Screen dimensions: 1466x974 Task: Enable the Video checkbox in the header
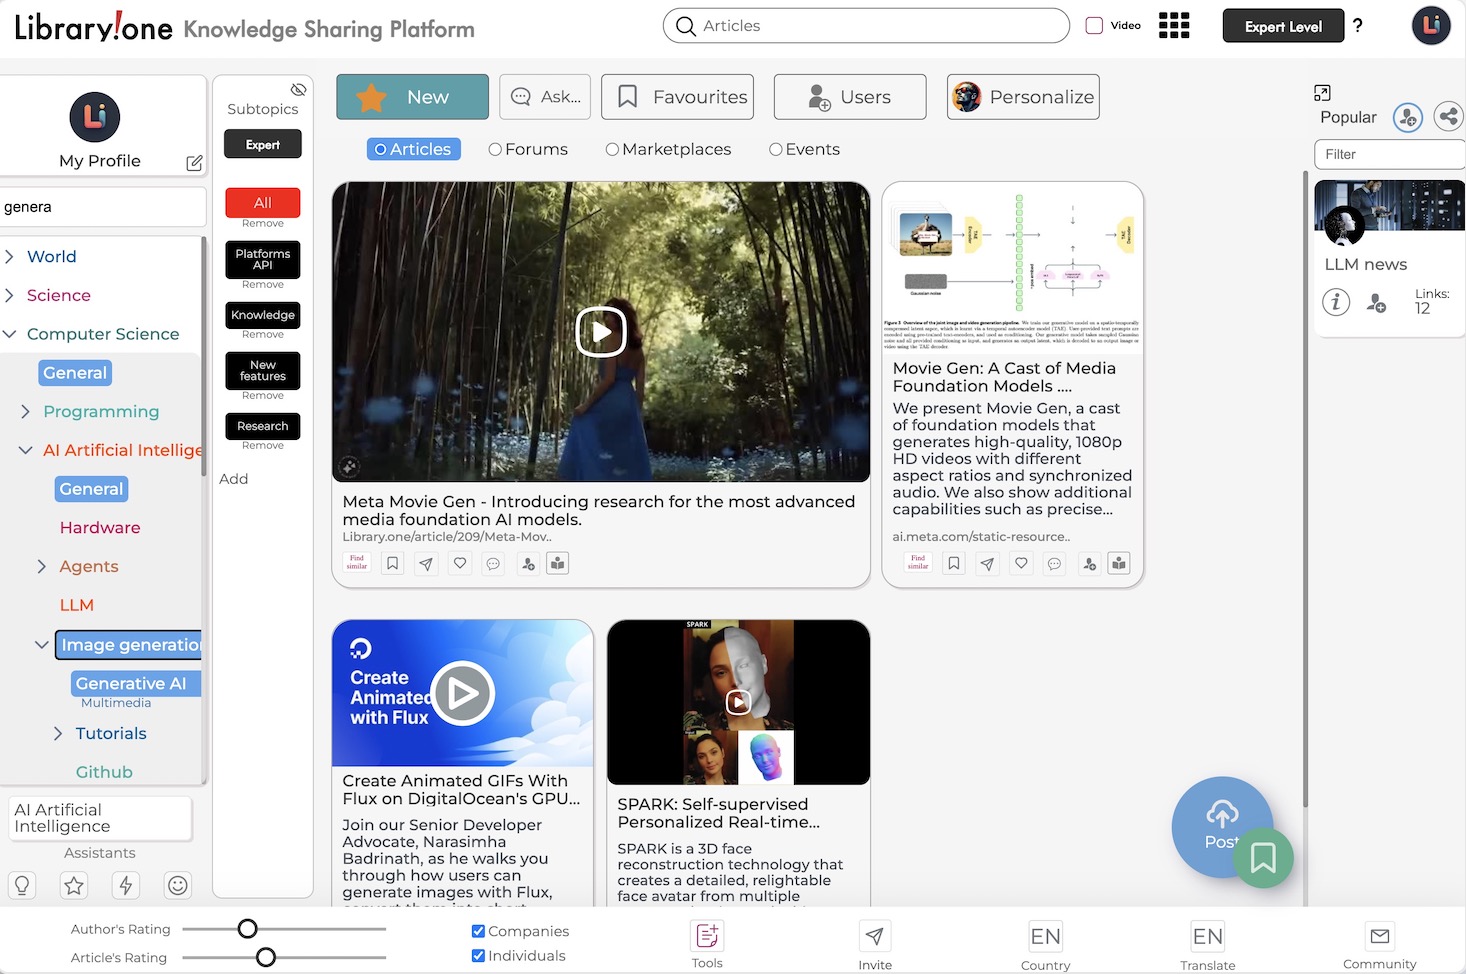[x=1094, y=25]
